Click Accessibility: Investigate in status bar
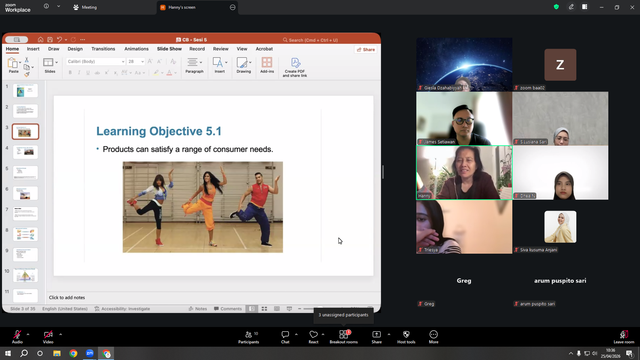This screenshot has height=360, width=640. click(122, 309)
